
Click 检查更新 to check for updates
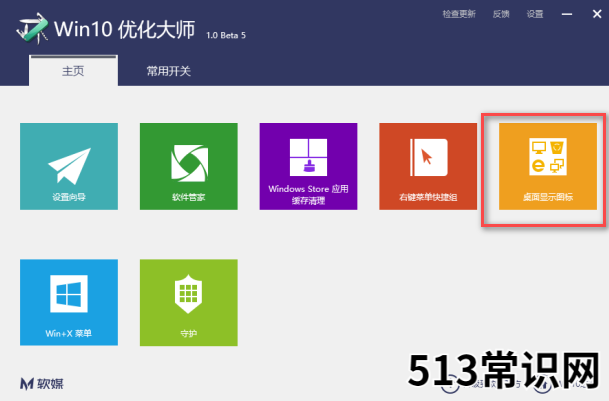click(x=459, y=14)
